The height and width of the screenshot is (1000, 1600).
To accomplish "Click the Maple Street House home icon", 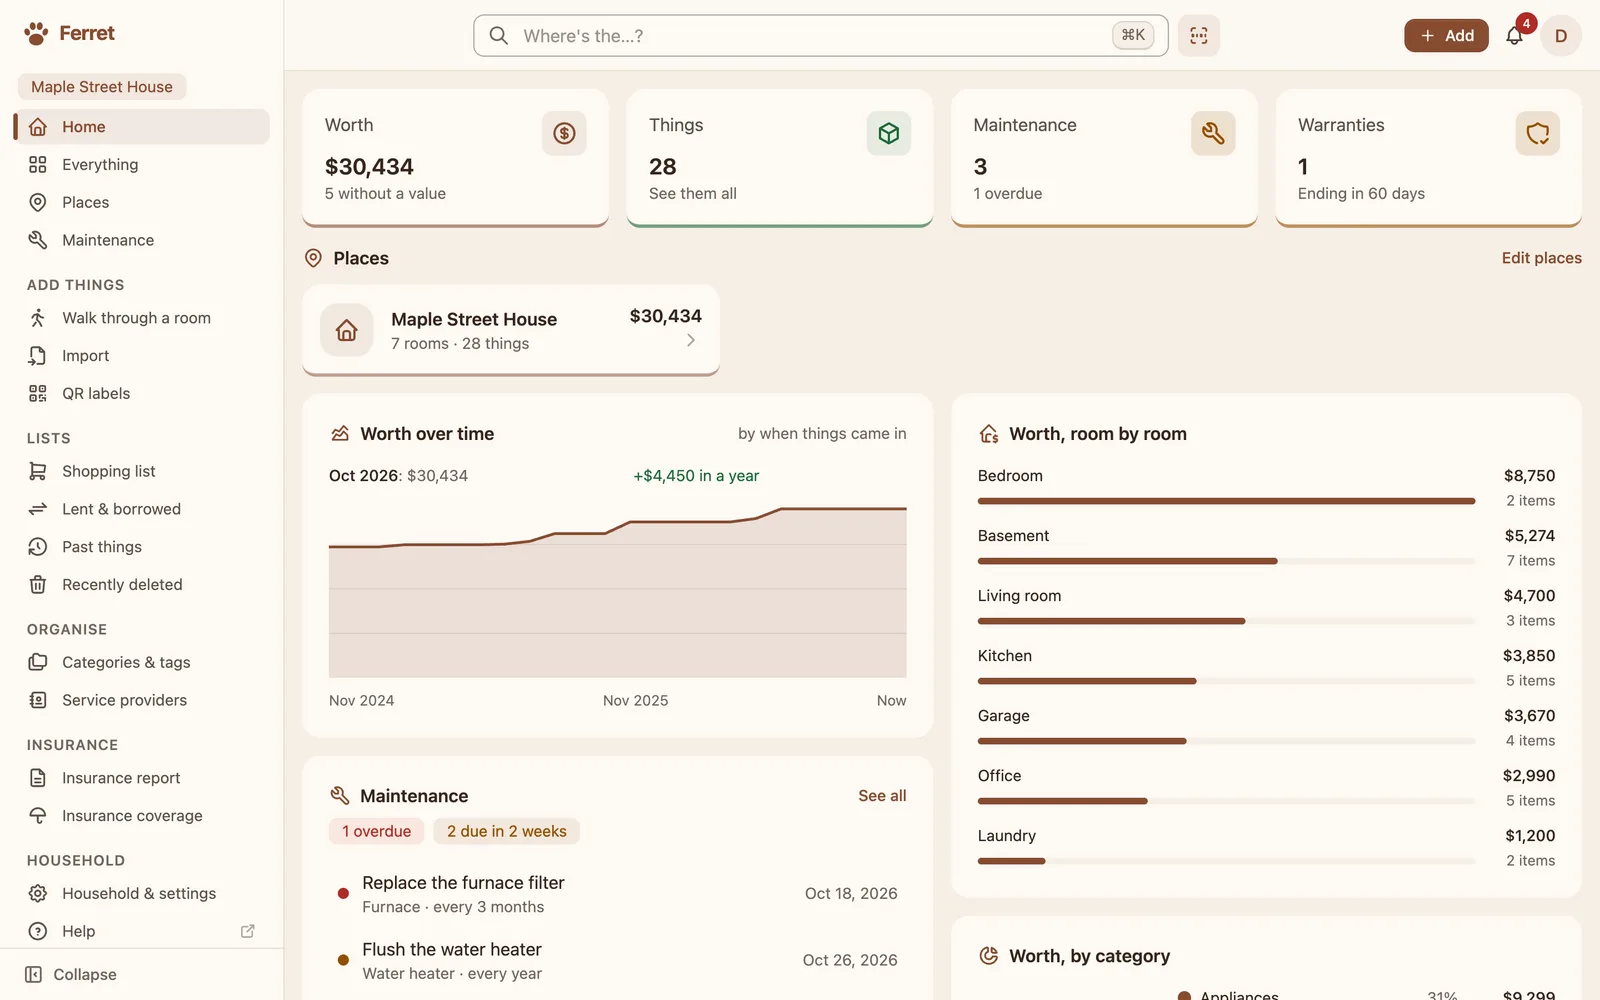I will tap(347, 330).
